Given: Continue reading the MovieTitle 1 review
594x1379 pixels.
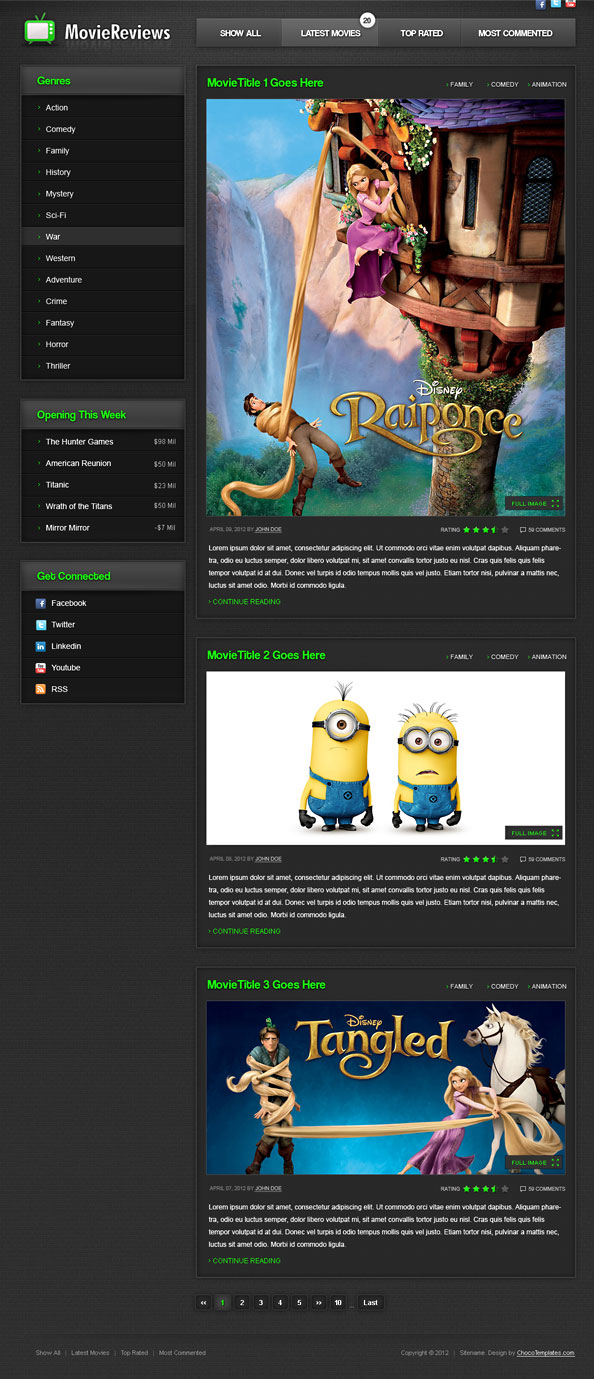Looking at the screenshot, I should 245,602.
